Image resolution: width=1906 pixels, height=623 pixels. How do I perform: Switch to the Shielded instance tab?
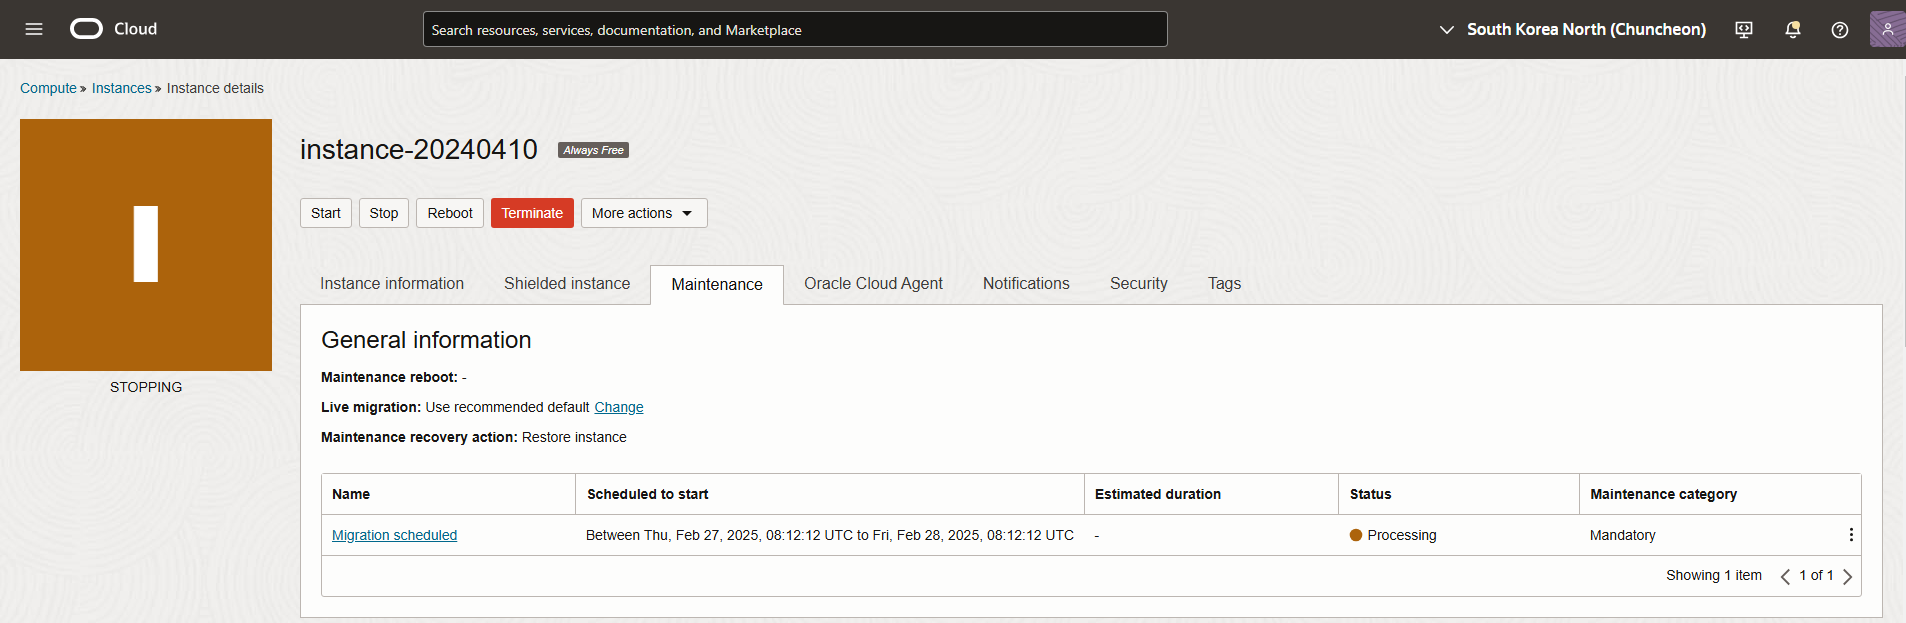click(x=567, y=284)
